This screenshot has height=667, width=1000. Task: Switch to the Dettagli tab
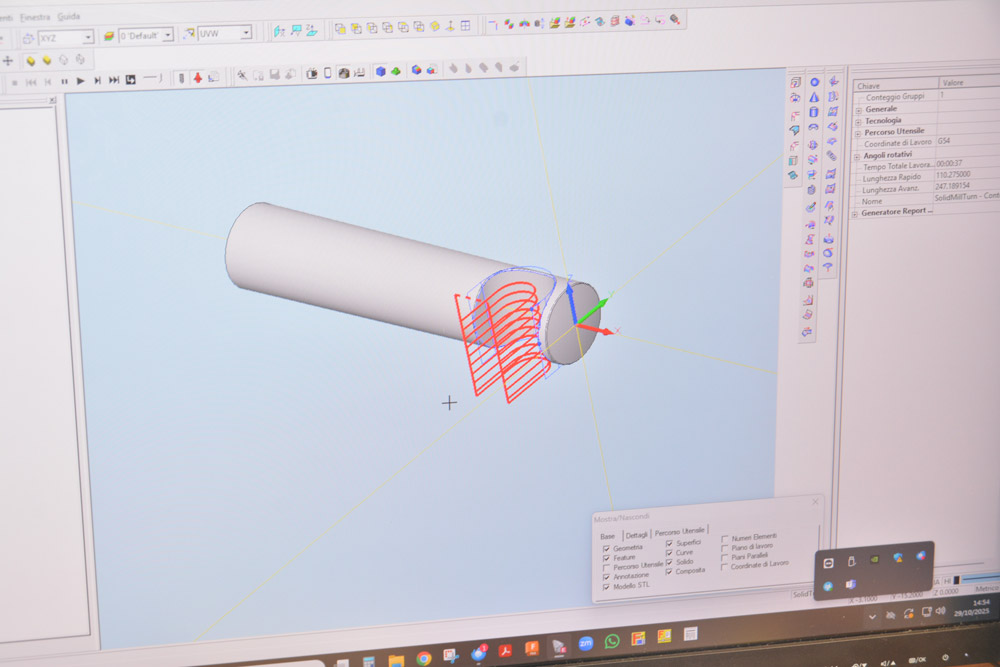point(637,536)
